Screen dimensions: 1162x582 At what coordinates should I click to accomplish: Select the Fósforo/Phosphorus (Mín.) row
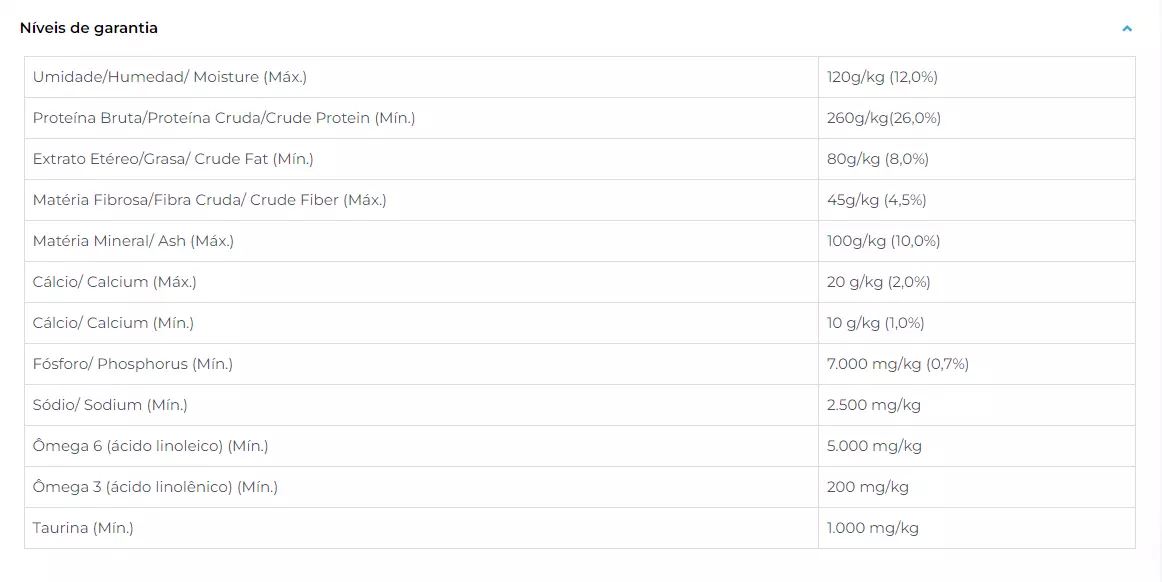coord(580,363)
